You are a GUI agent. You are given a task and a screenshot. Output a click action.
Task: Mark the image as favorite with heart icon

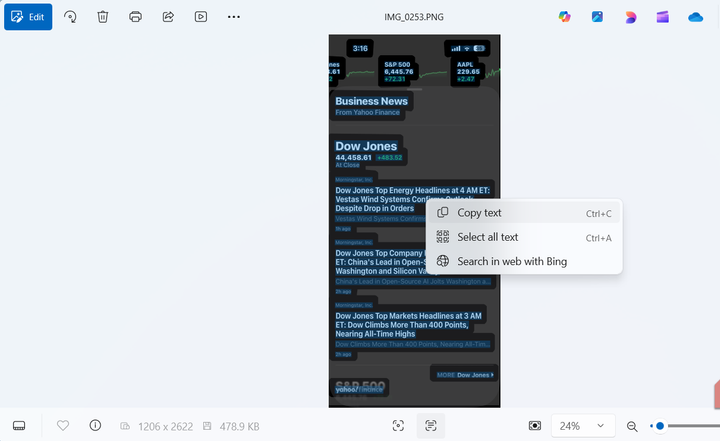[x=63, y=426]
